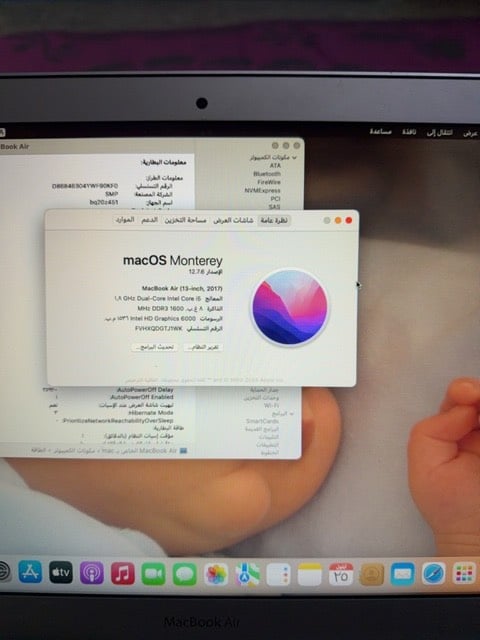Click battery device name bq20z451
The width and height of the screenshot is (480, 640).
(x=104, y=202)
